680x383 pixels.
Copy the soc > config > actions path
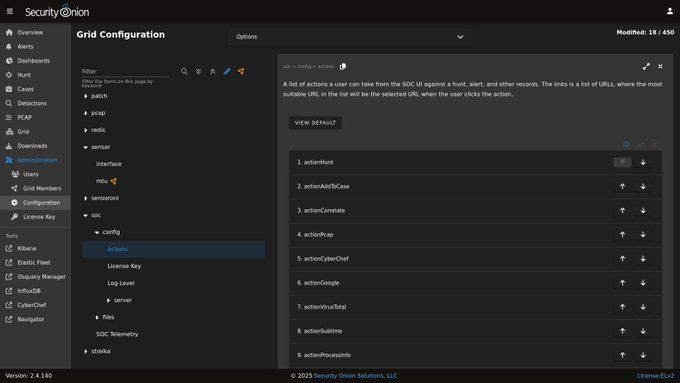coord(343,66)
